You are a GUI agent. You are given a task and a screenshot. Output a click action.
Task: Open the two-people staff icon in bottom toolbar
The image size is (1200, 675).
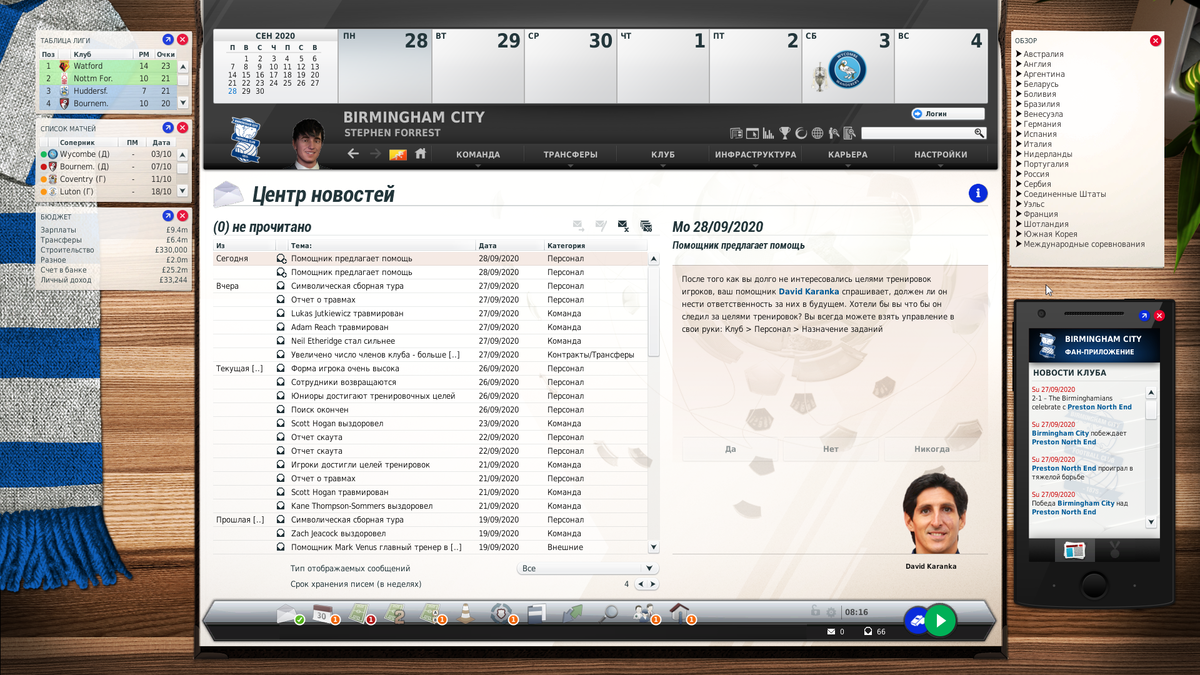[643, 614]
